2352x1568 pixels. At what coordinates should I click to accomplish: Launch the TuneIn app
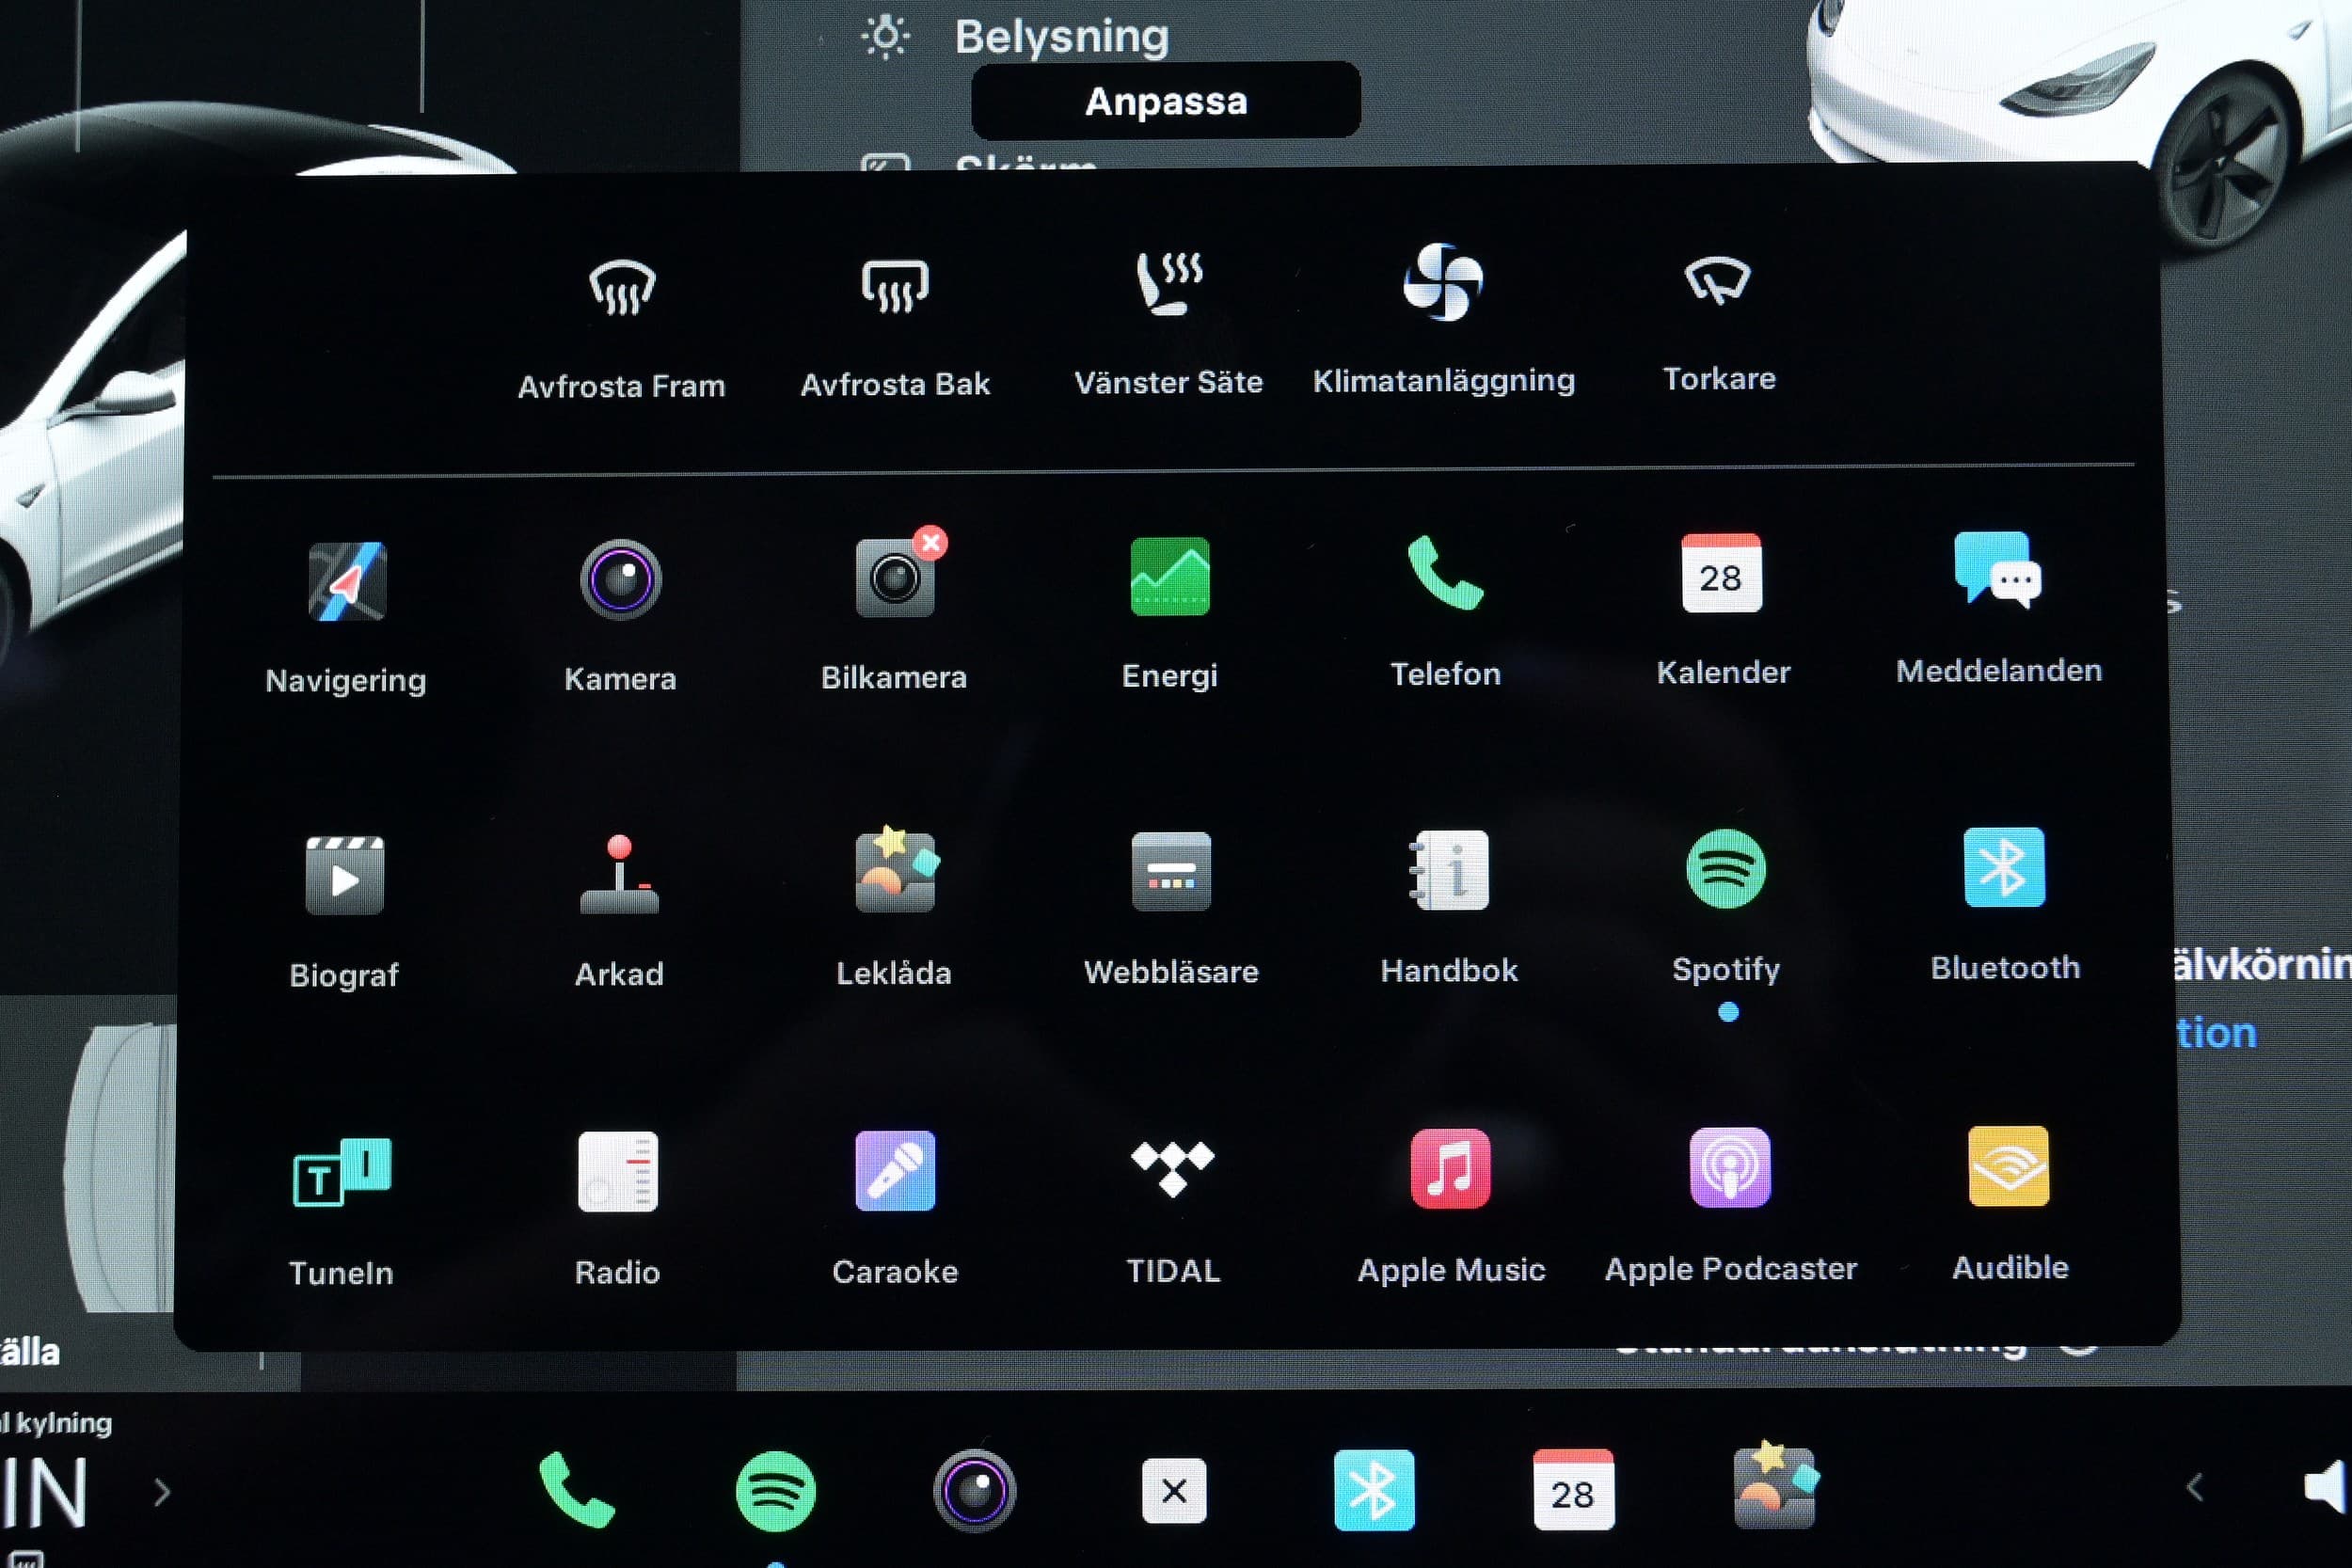(342, 1172)
